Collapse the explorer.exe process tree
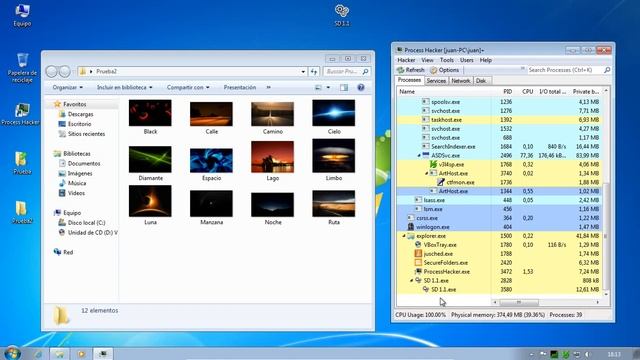Image resolution: width=640 pixels, height=360 pixels. 404,236
